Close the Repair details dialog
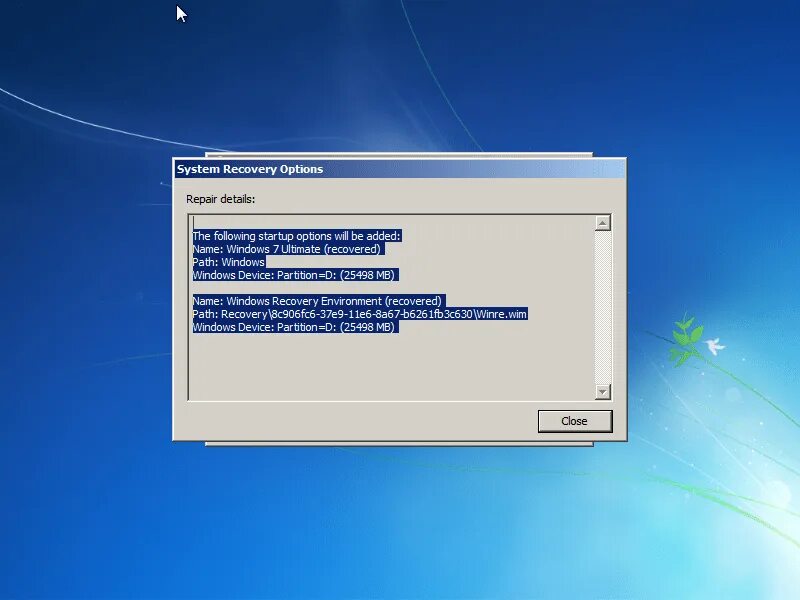800x600 pixels. click(575, 421)
